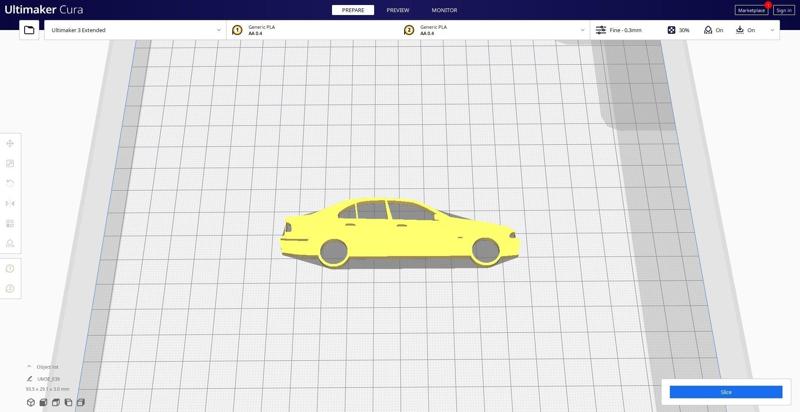Click the extruder 2 badge icon
Viewport: 800px width, 412px height.
(409, 30)
